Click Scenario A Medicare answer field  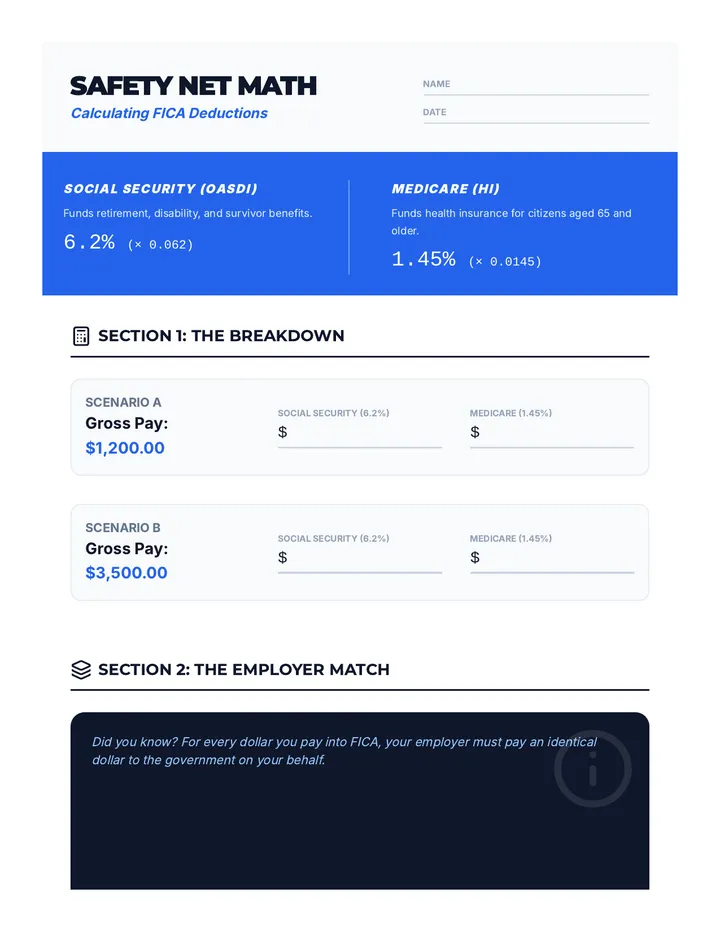(x=552, y=433)
